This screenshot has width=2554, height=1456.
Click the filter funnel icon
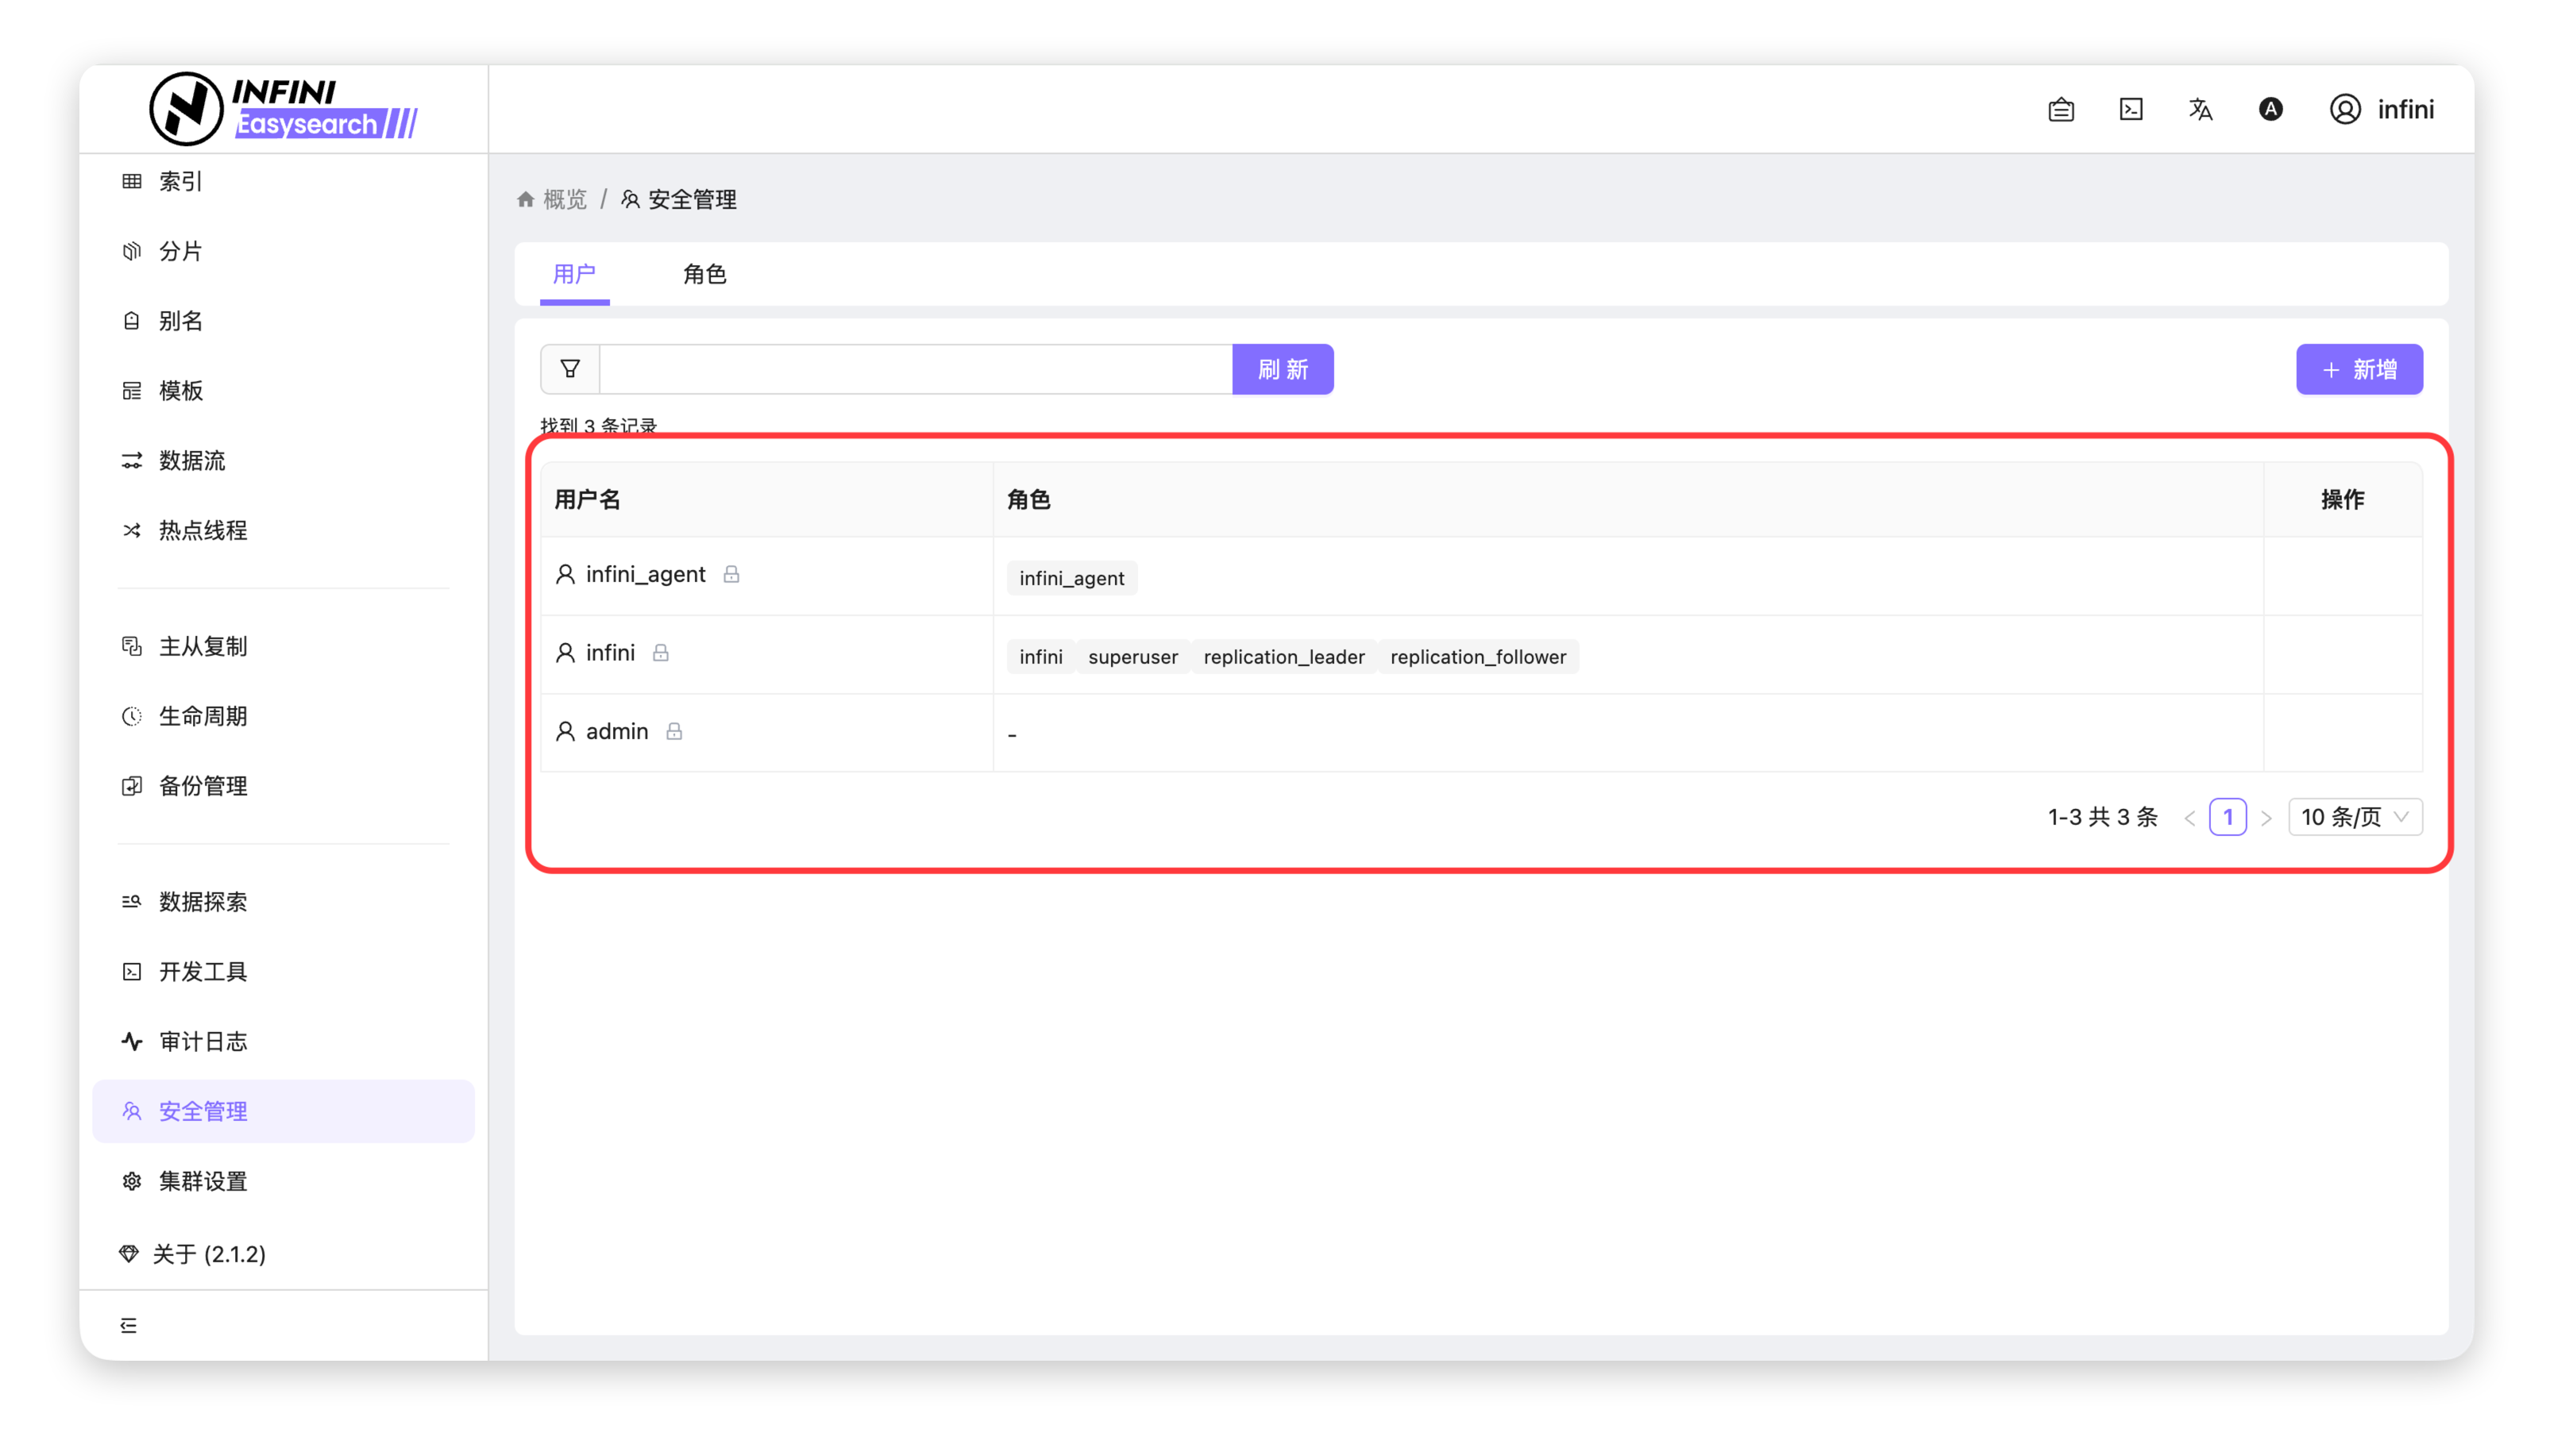pyautogui.click(x=570, y=369)
